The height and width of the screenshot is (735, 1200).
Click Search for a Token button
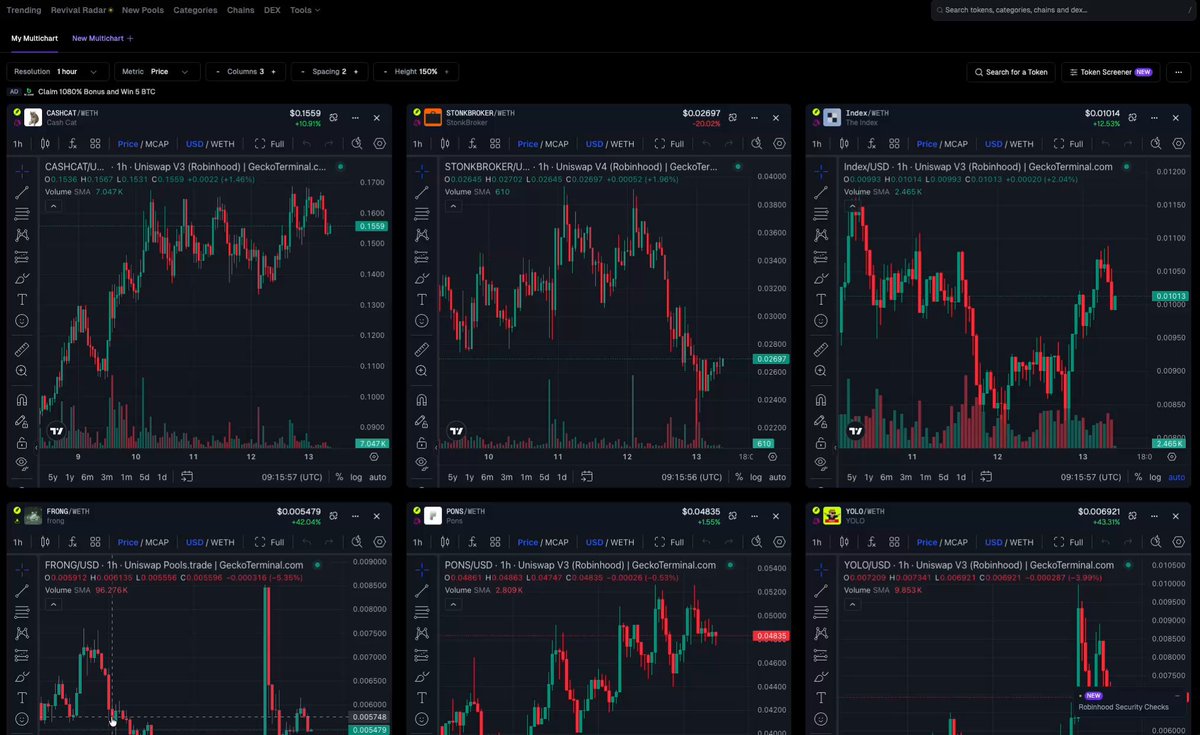(x=1010, y=72)
